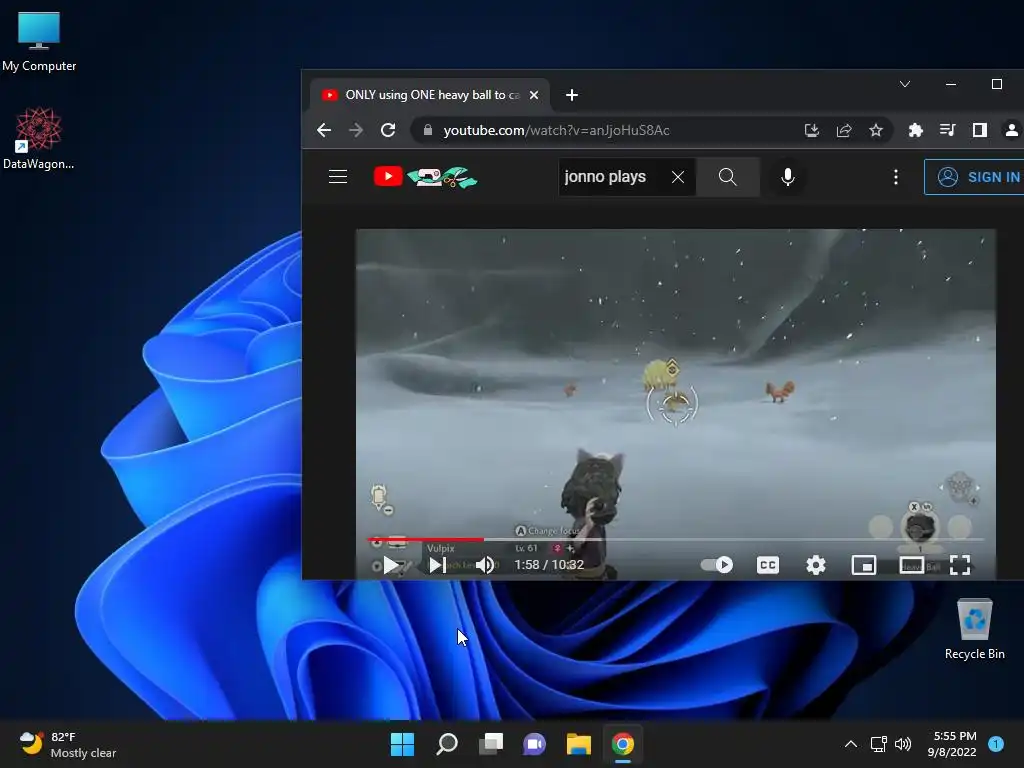Close the YouTube browser tab
The image size is (1024, 768).
[x=534, y=95]
